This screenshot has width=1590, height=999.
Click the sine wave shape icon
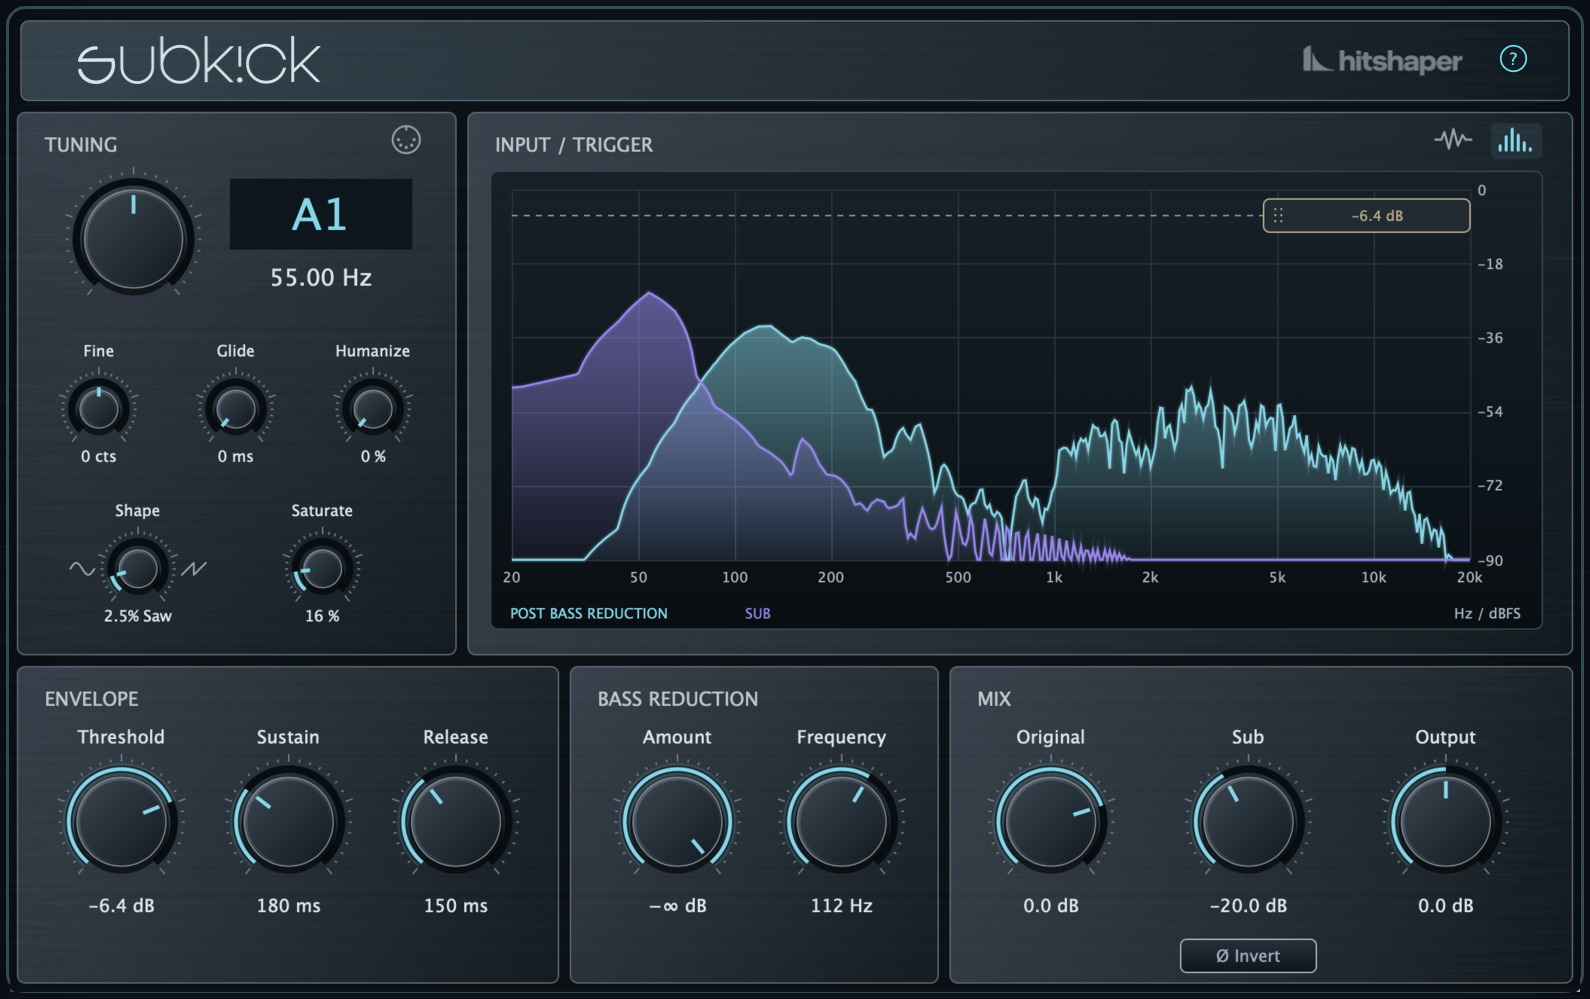[82, 569]
